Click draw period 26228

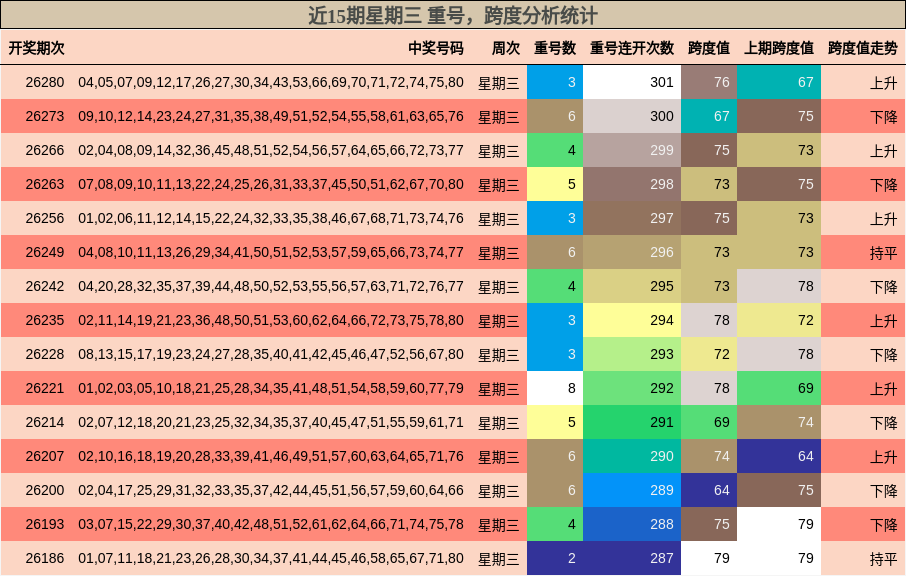(x=44, y=354)
